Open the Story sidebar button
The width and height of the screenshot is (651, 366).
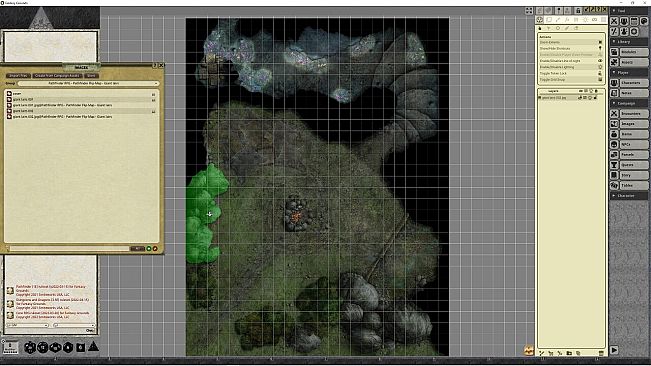point(634,175)
